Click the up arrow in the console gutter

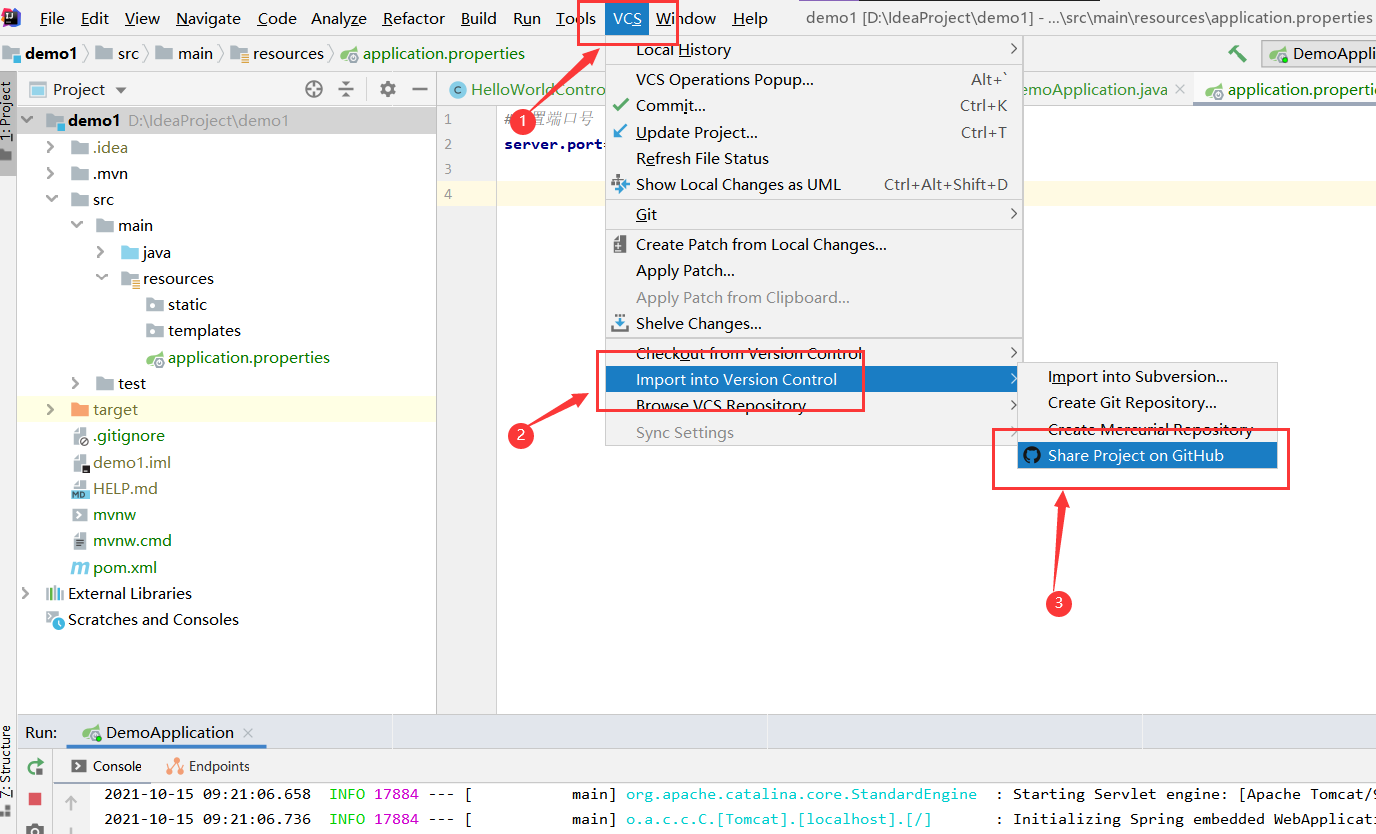coord(71,802)
